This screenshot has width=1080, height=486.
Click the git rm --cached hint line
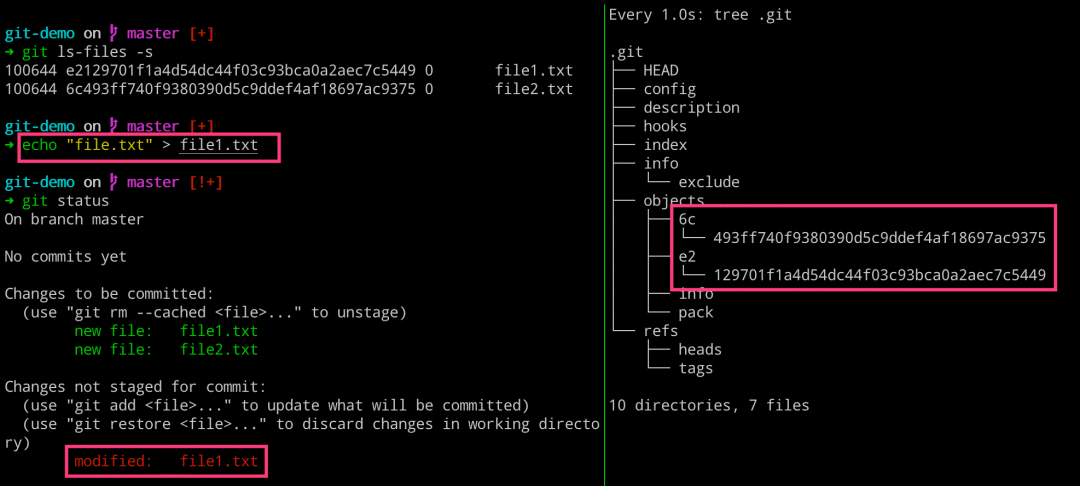point(214,313)
